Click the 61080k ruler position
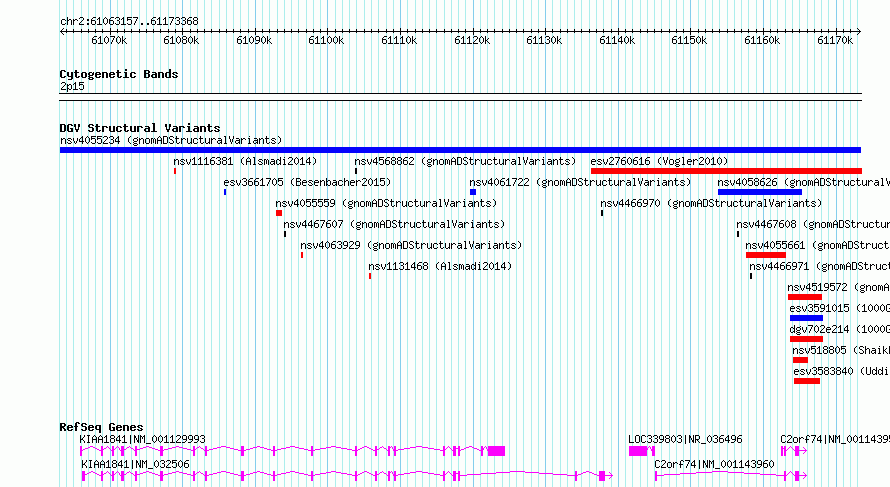The width and height of the screenshot is (890, 487). point(181,41)
